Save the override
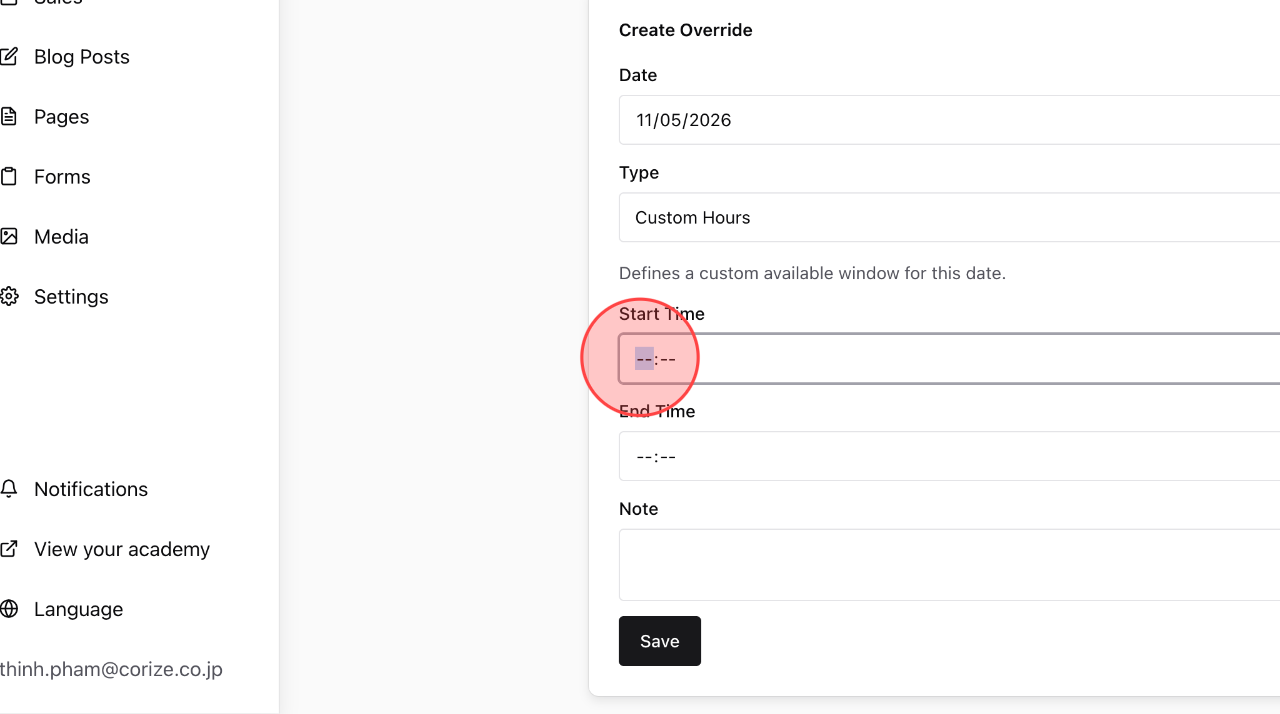Viewport: 1280px width, 714px height. click(x=660, y=641)
